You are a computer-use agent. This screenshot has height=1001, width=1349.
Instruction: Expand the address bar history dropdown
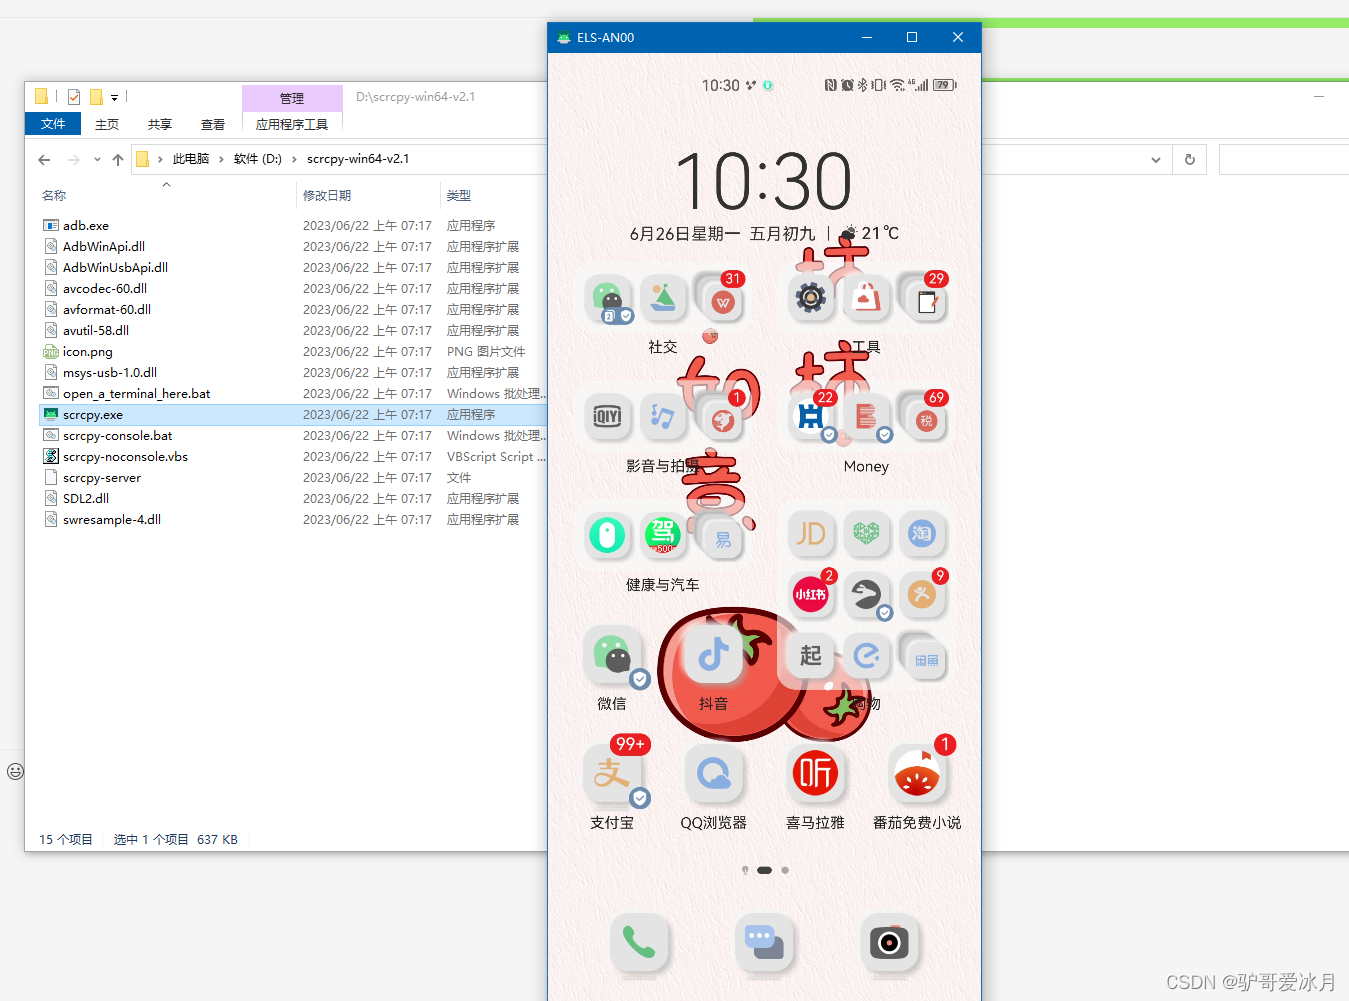1156,160
